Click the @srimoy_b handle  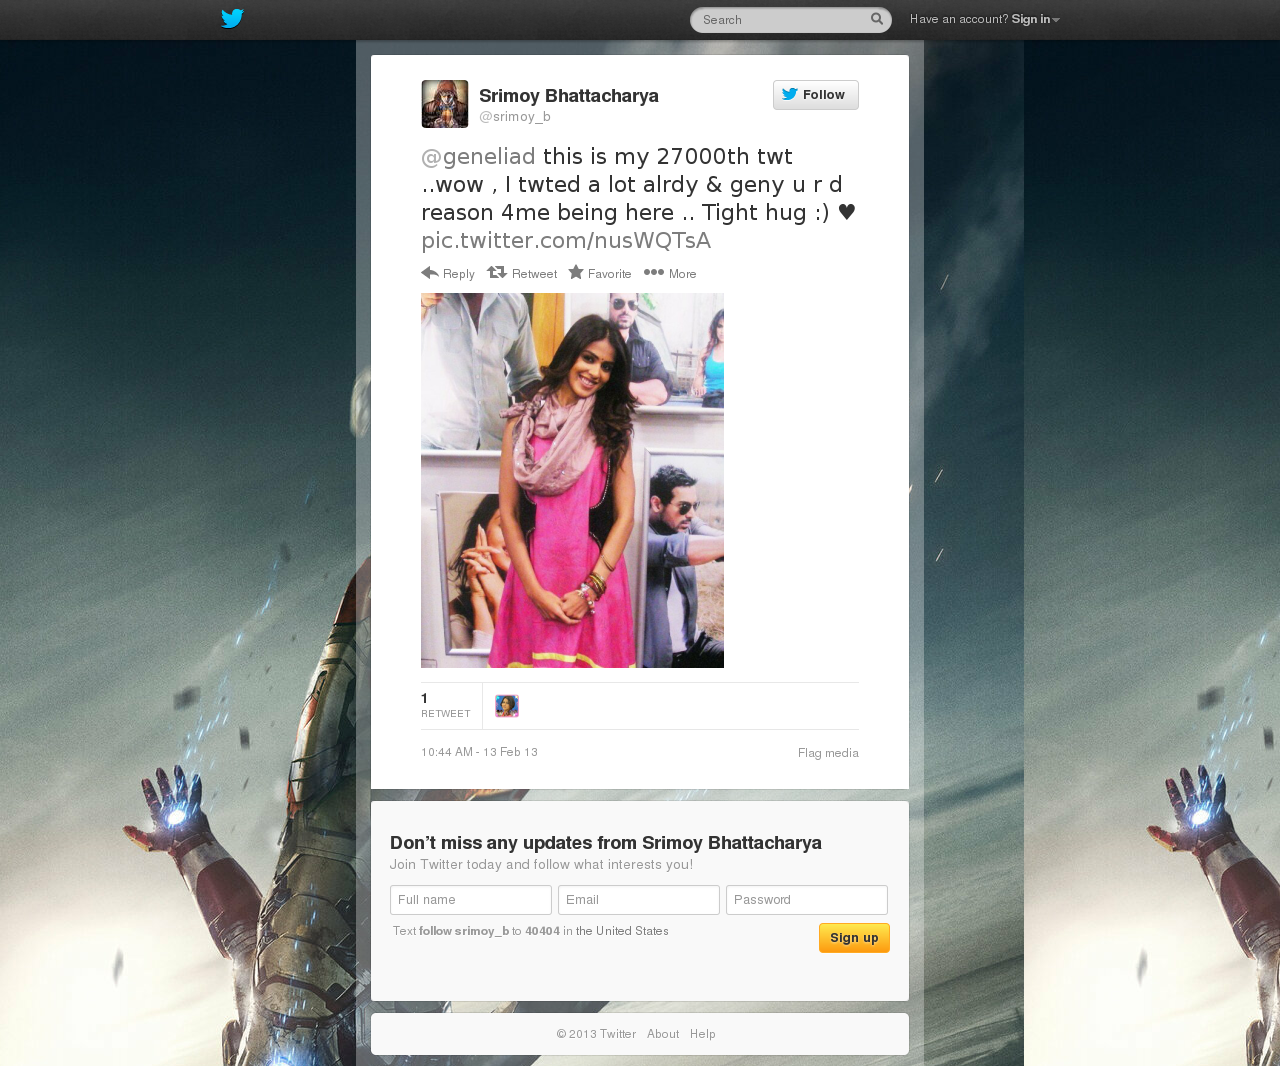coord(515,117)
